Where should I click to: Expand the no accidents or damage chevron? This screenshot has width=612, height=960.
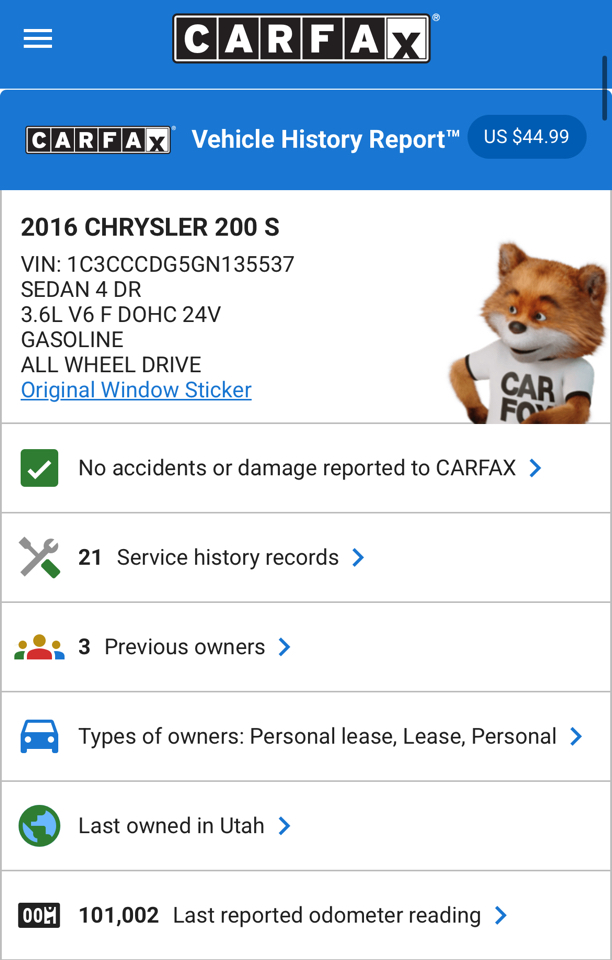pos(536,468)
